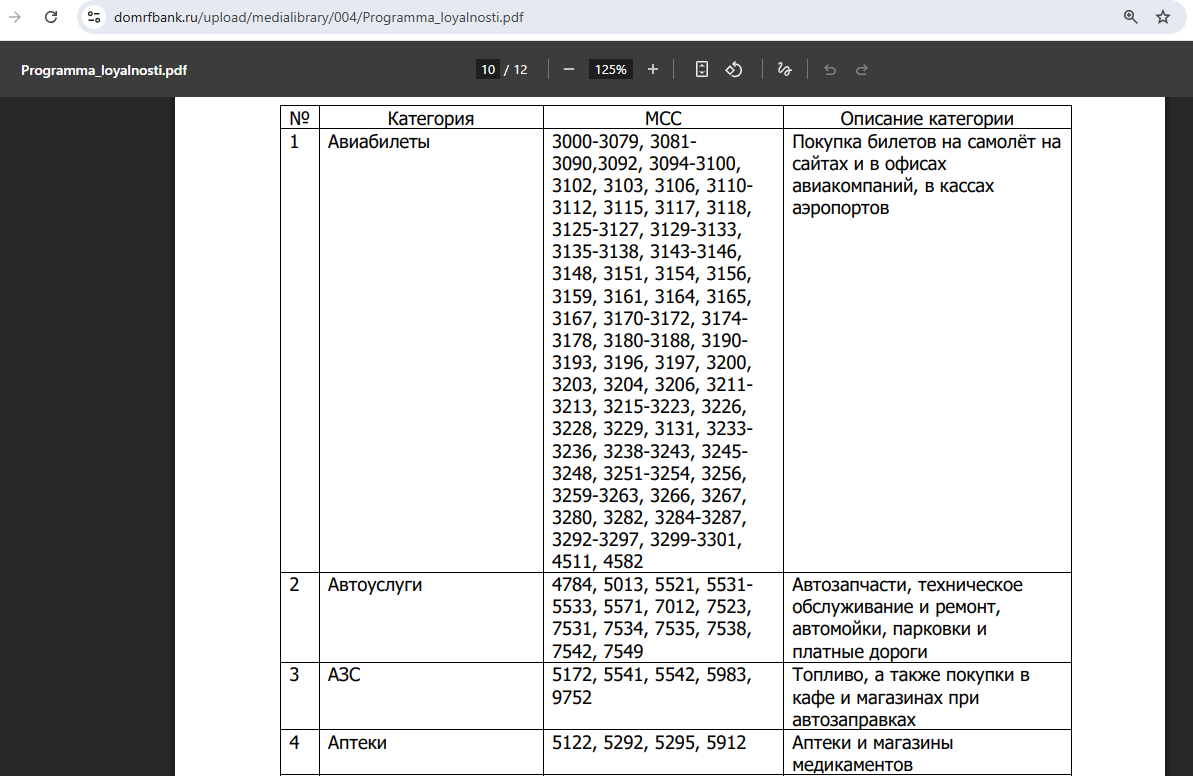Screen dimensions: 1193x776
Task: Click the undo arrow in the PDF toolbar
Action: coord(829,69)
